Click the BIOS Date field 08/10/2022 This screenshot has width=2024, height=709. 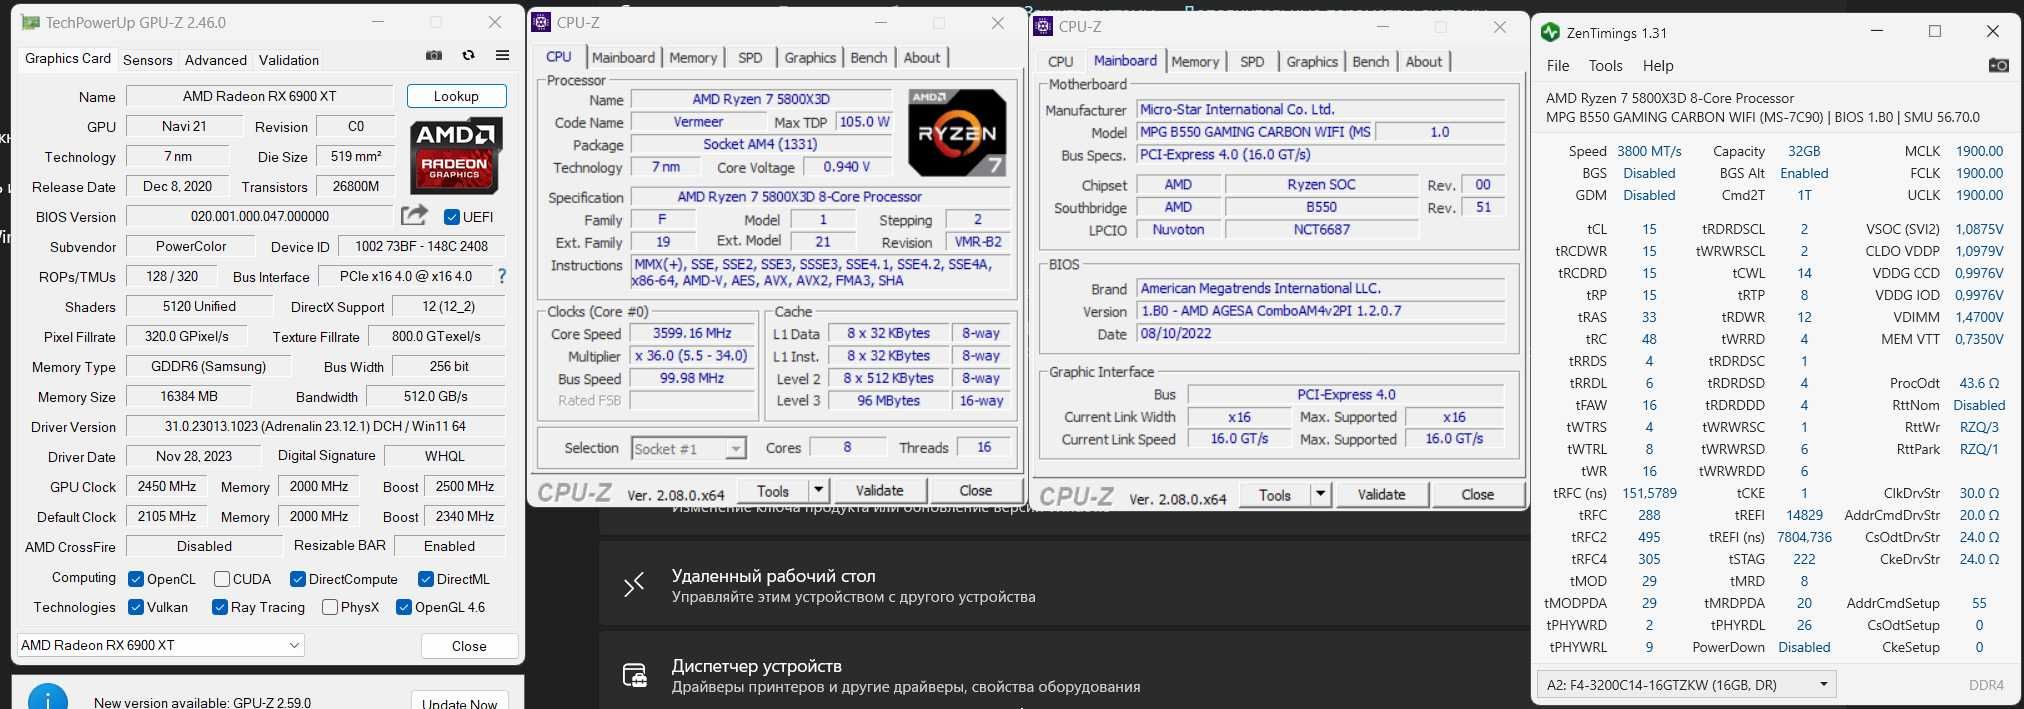1321,333
